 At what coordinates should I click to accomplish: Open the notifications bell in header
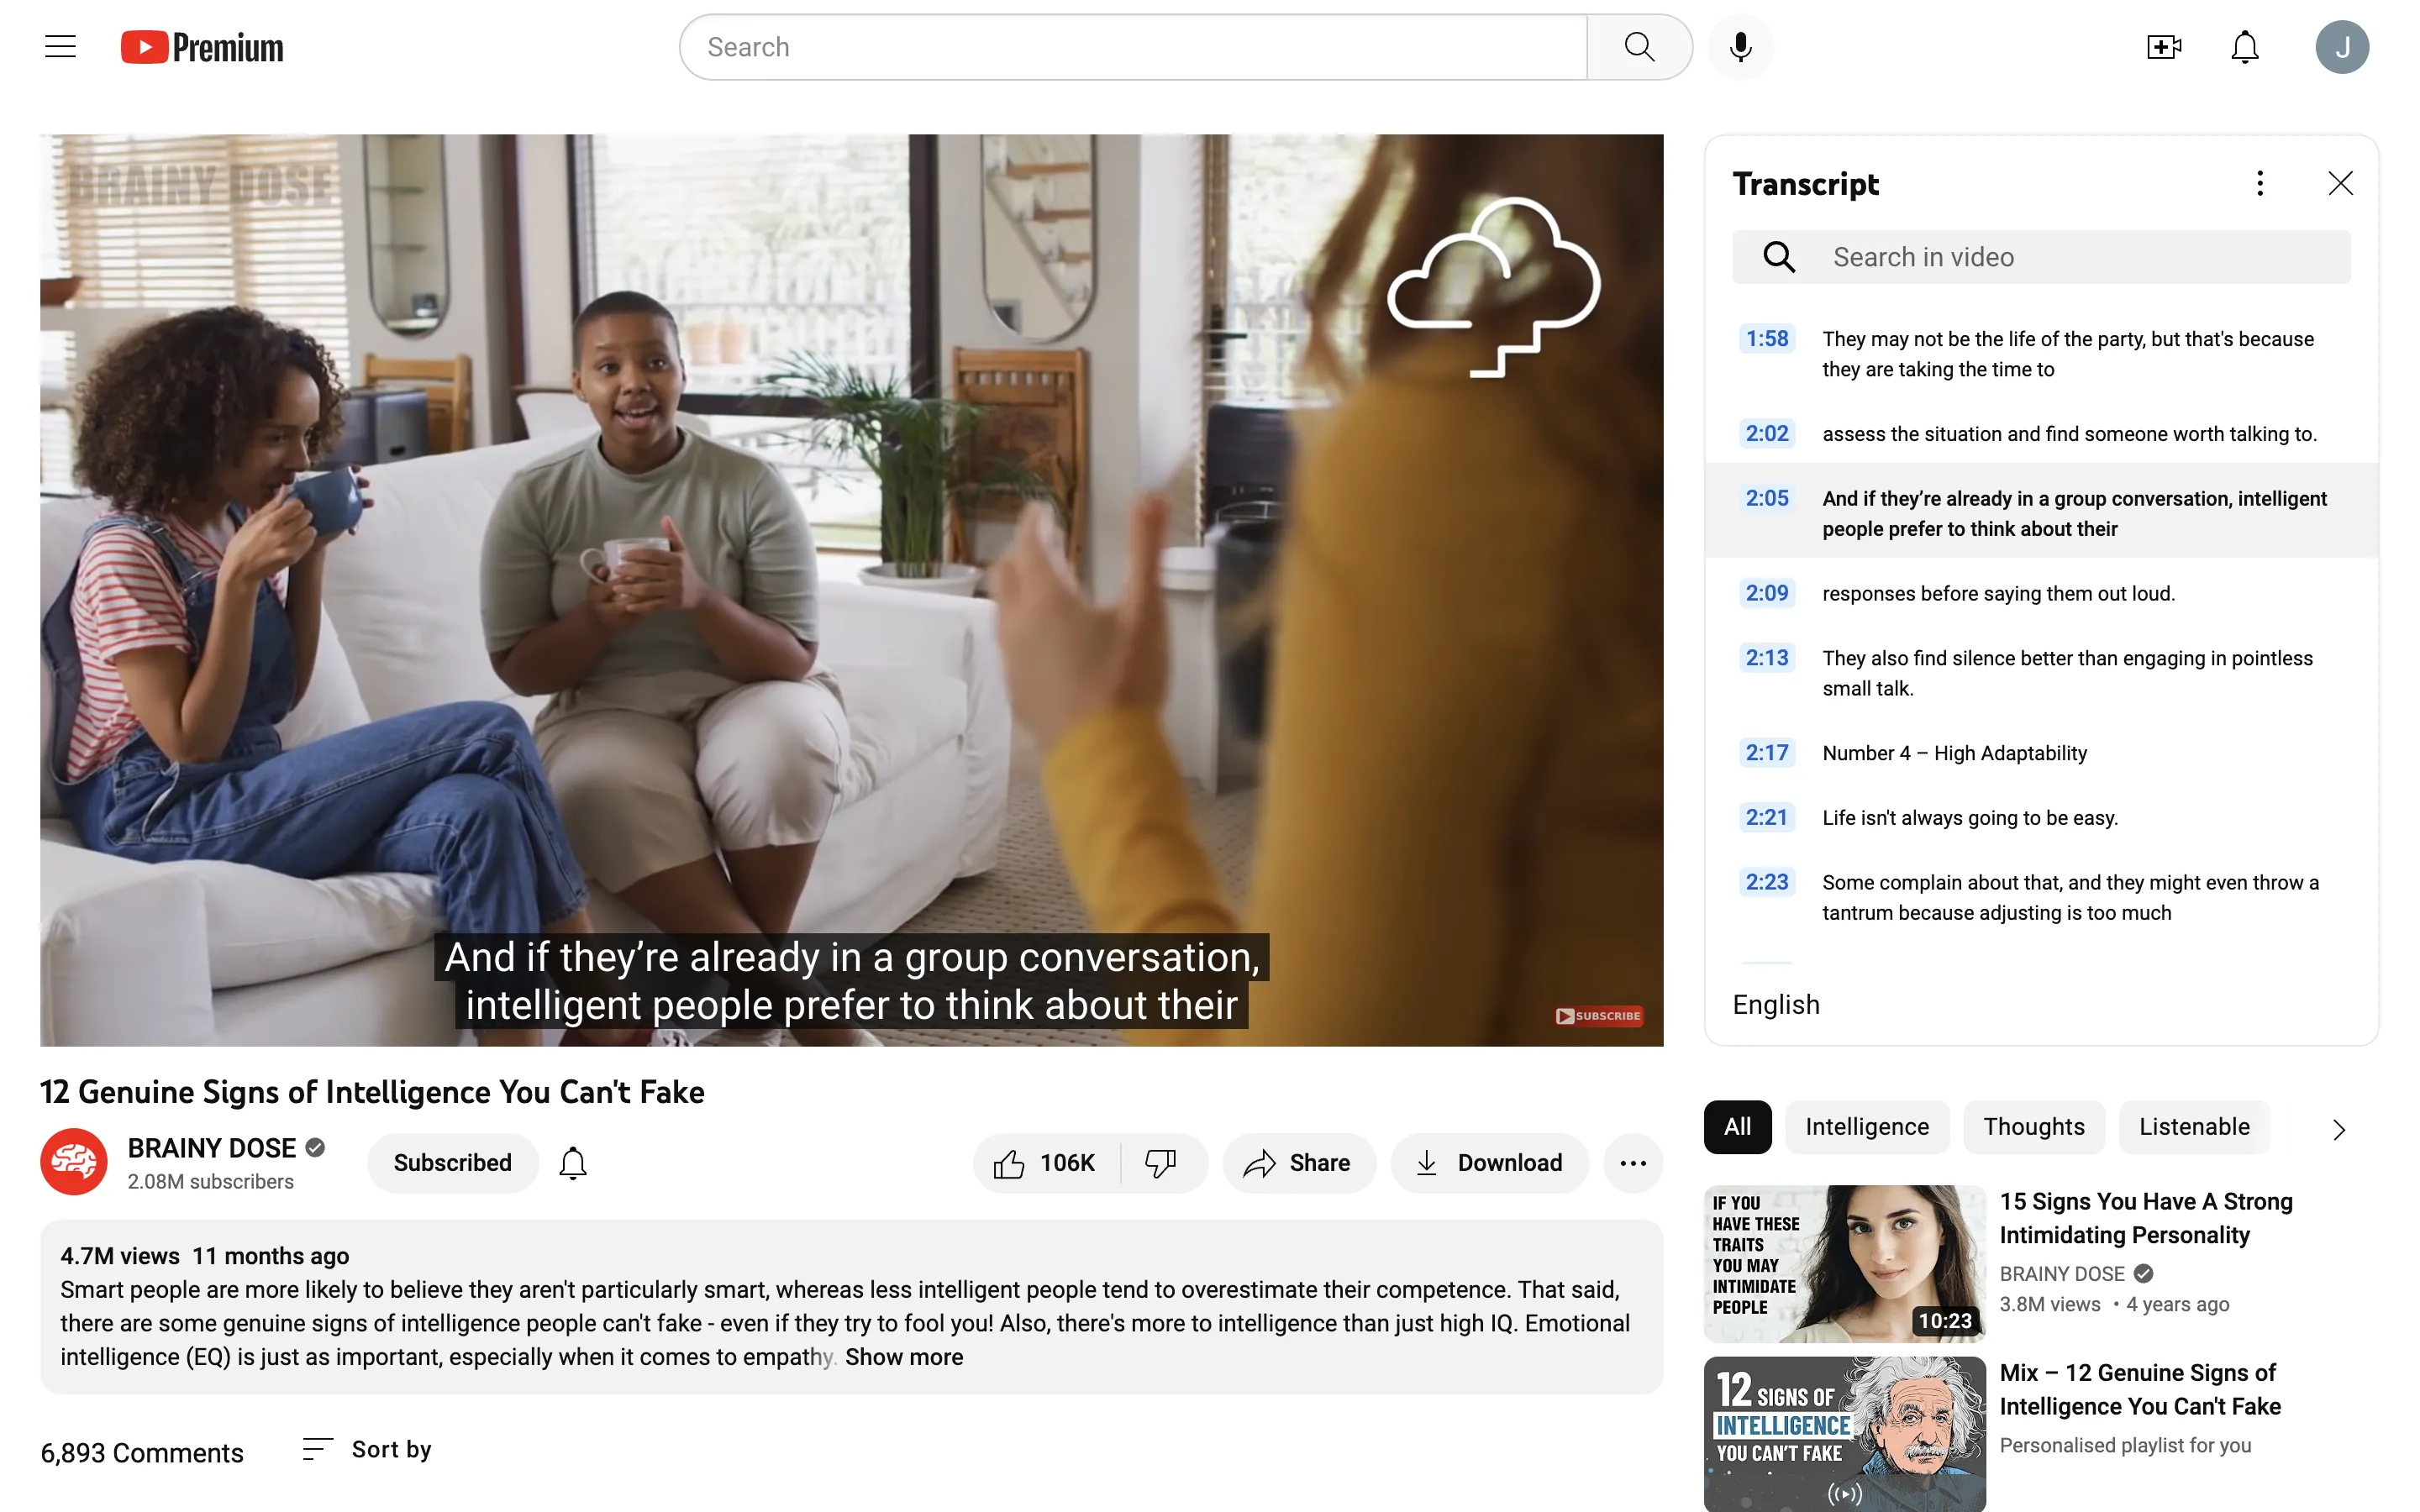pyautogui.click(x=2245, y=47)
